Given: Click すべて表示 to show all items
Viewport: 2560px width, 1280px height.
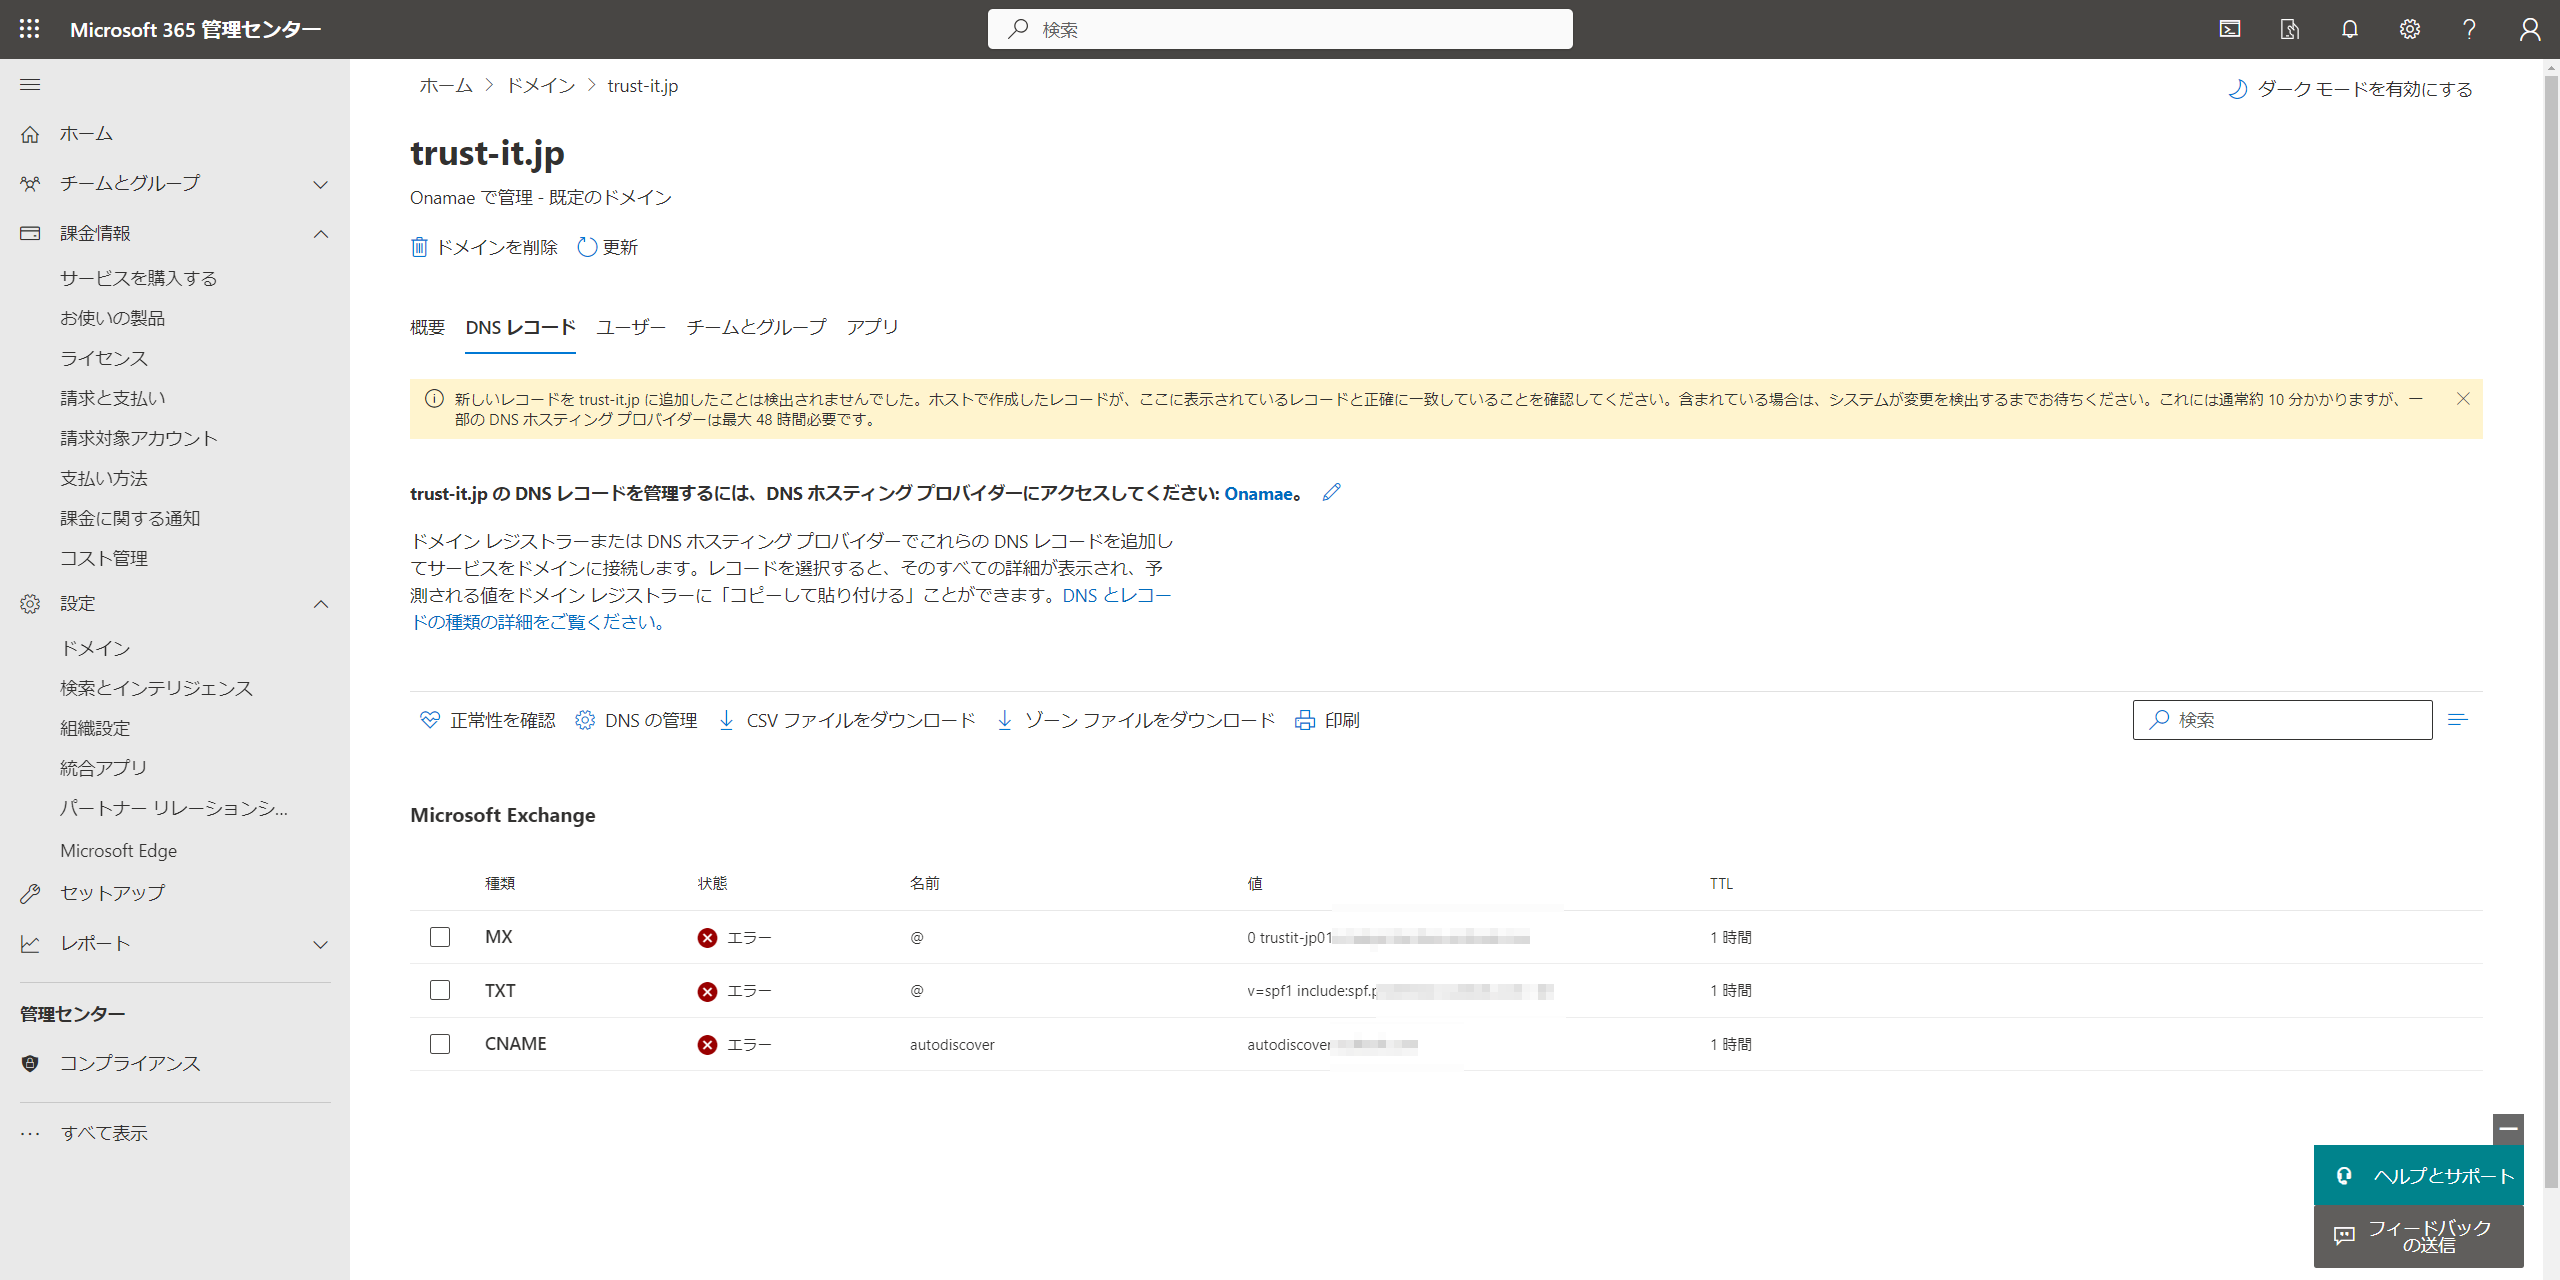Looking at the screenshot, I should pos(104,1133).
